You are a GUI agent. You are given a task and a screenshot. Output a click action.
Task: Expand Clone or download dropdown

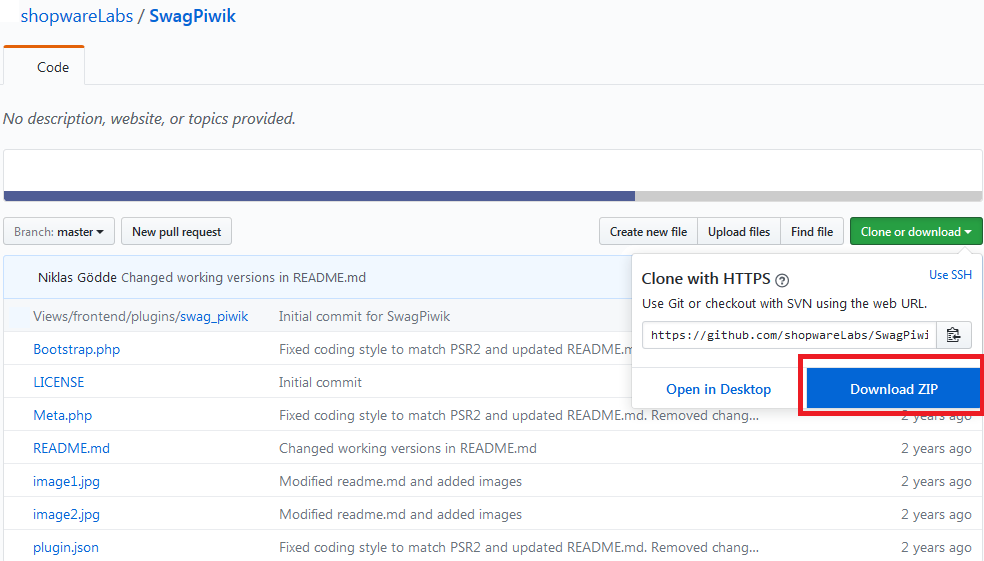[x=916, y=232]
